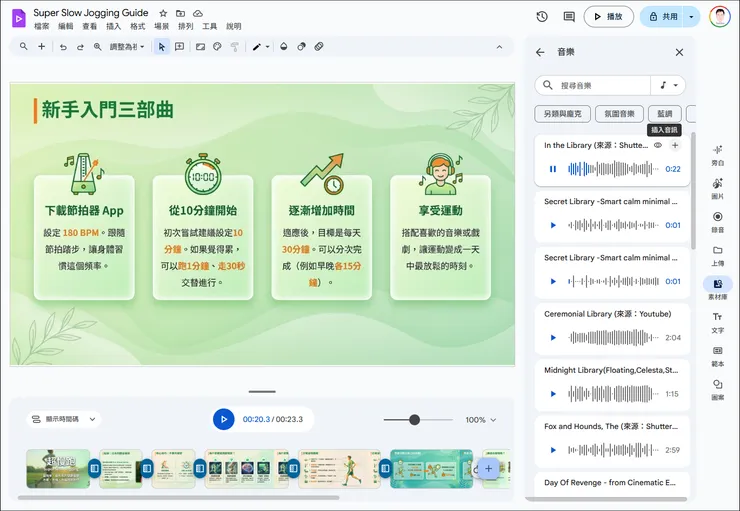
Task: Open the 排列 menu
Action: point(185,26)
